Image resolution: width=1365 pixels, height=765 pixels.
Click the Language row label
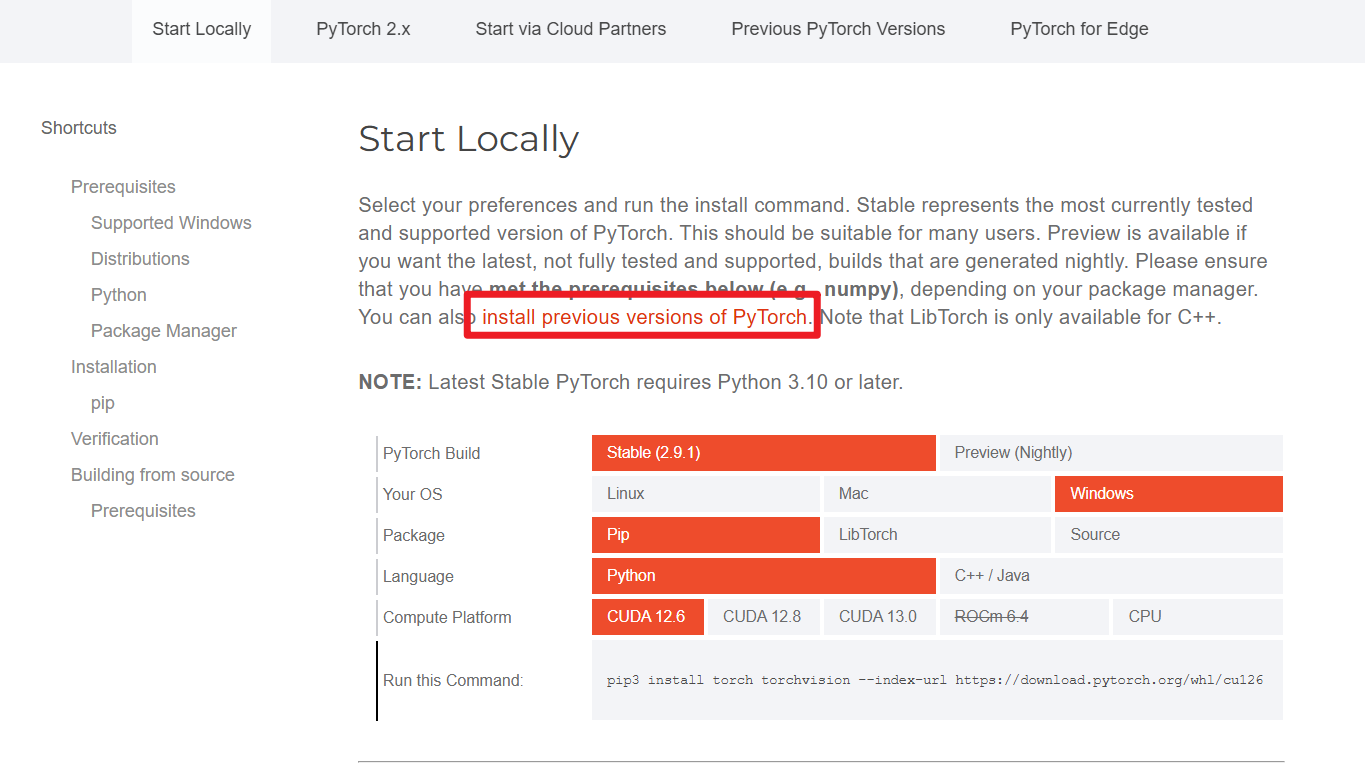pyautogui.click(x=418, y=577)
